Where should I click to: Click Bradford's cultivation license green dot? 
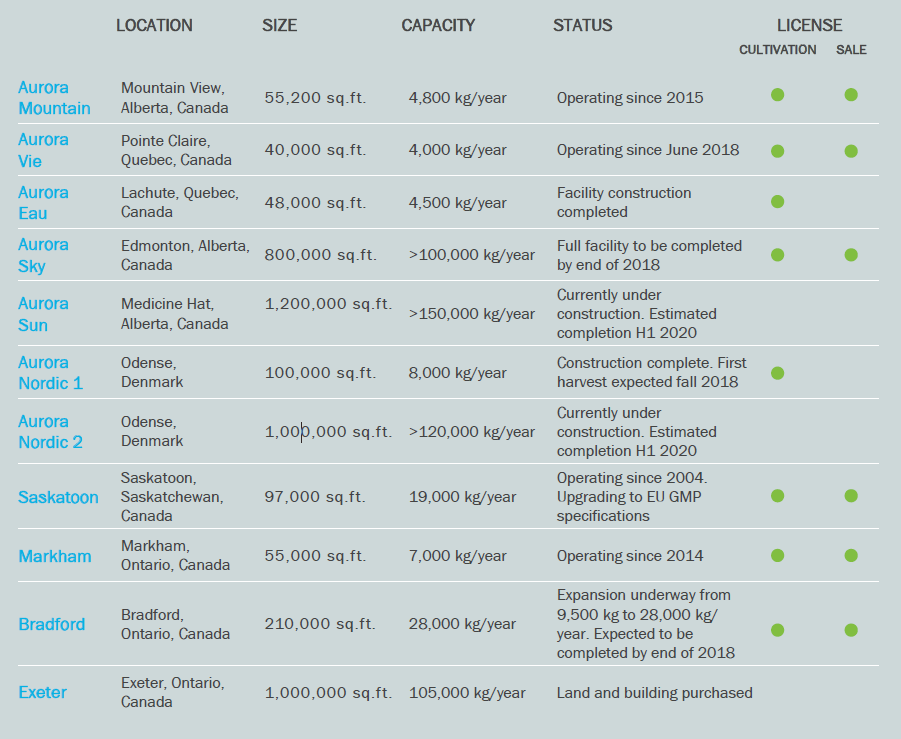point(777,630)
